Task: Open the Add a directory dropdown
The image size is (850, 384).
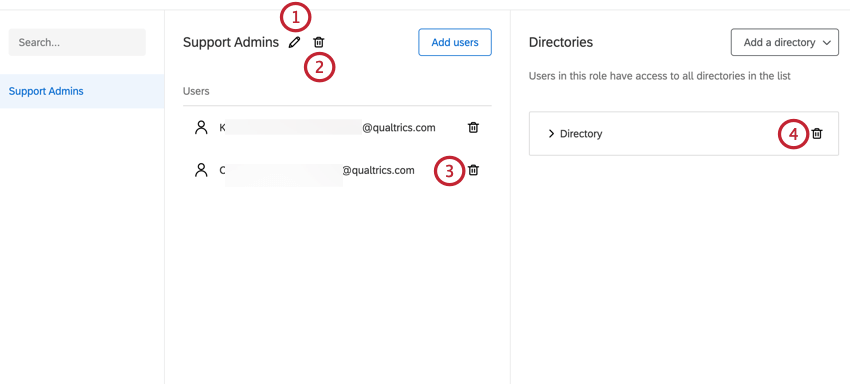Action: pyautogui.click(x=784, y=42)
